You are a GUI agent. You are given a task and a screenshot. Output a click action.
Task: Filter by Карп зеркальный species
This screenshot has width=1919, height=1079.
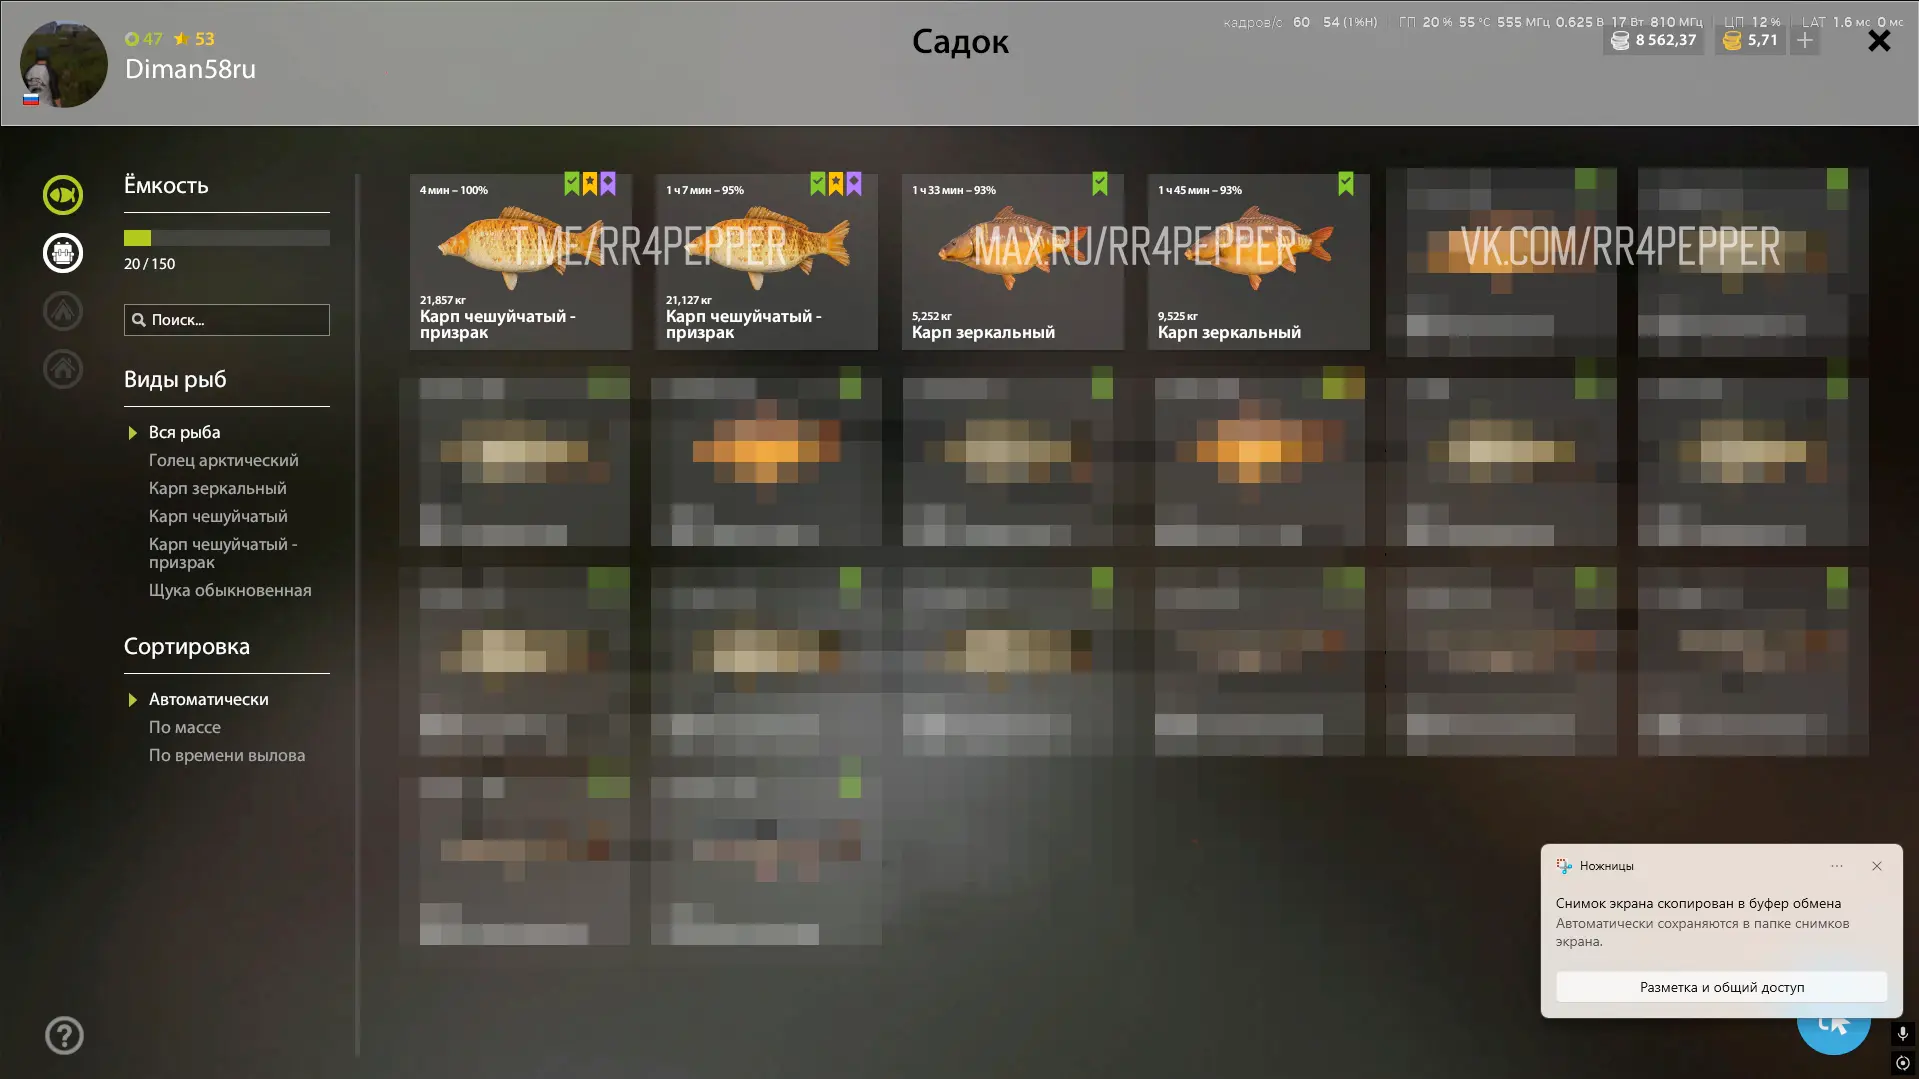[217, 488]
